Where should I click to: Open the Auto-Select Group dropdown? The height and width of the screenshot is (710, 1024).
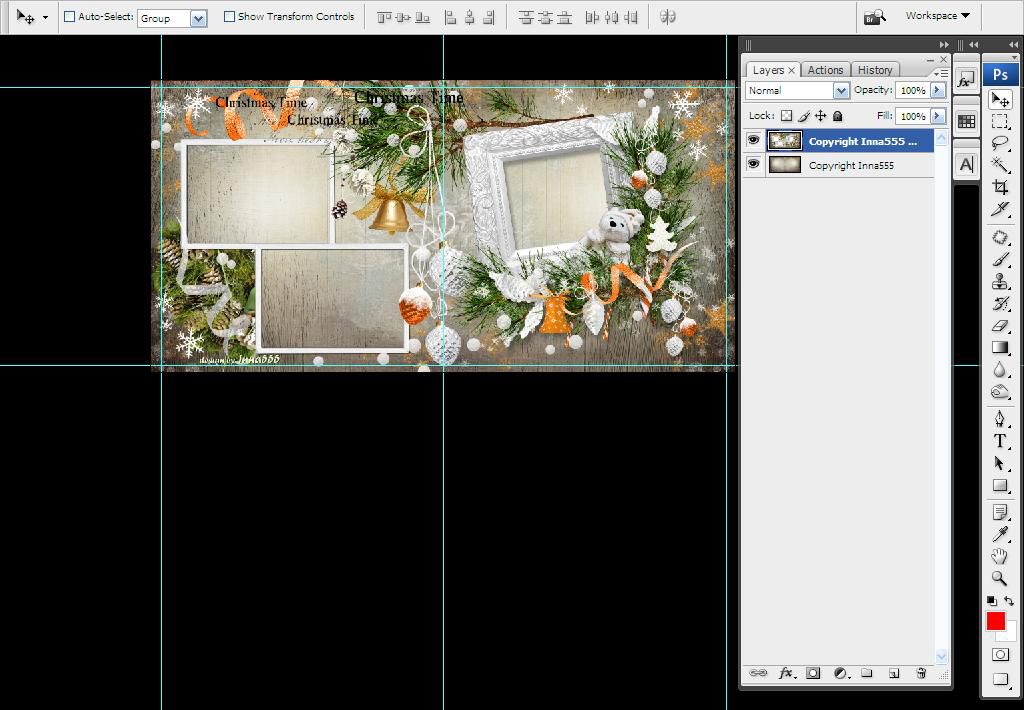[199, 18]
